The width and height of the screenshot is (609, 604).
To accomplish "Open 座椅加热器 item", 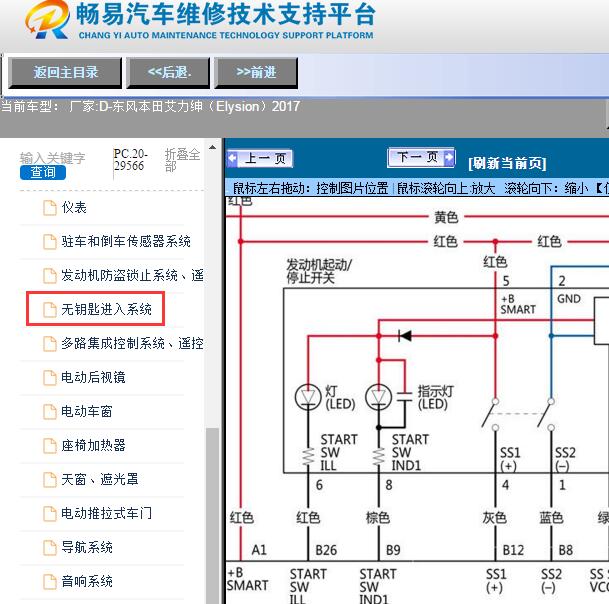I will coord(93,446).
